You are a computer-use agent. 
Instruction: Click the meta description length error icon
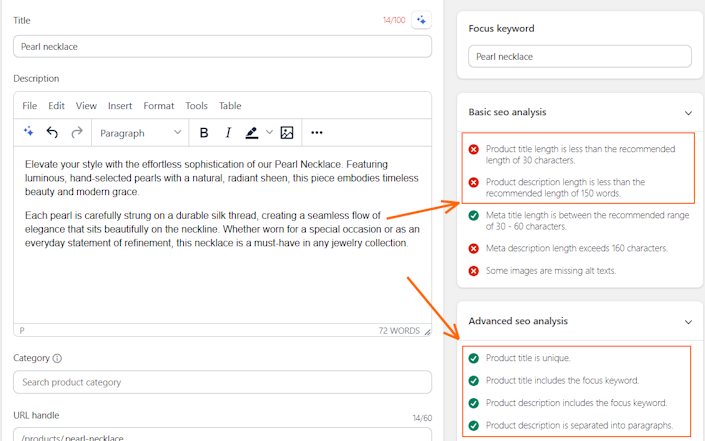pos(473,248)
